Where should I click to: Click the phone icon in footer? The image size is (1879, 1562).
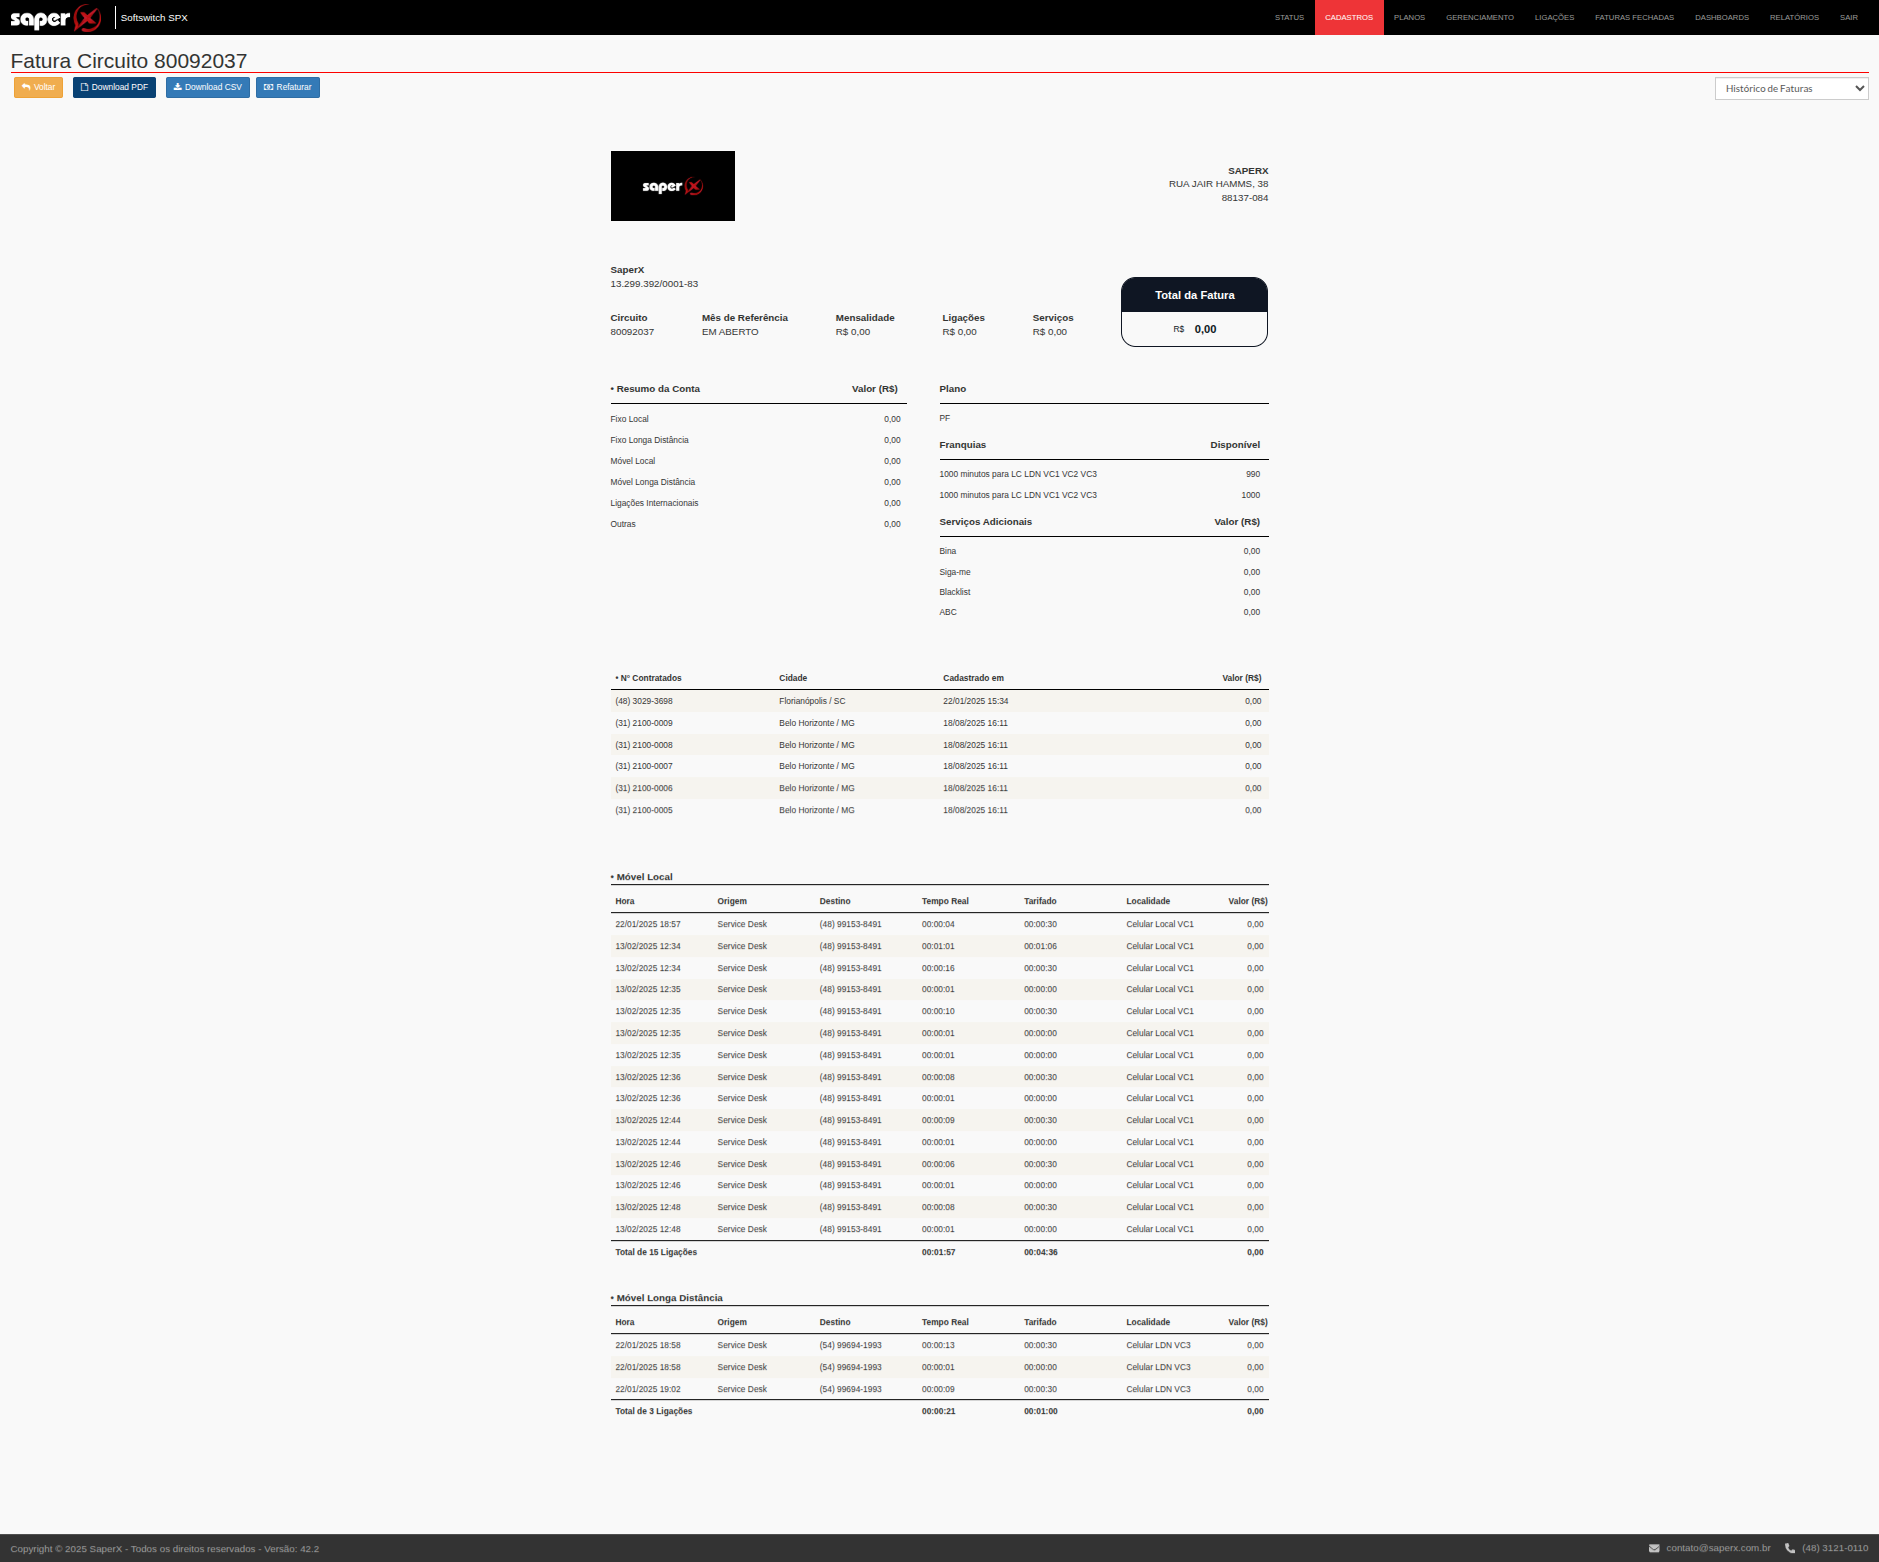[x=1790, y=1548]
